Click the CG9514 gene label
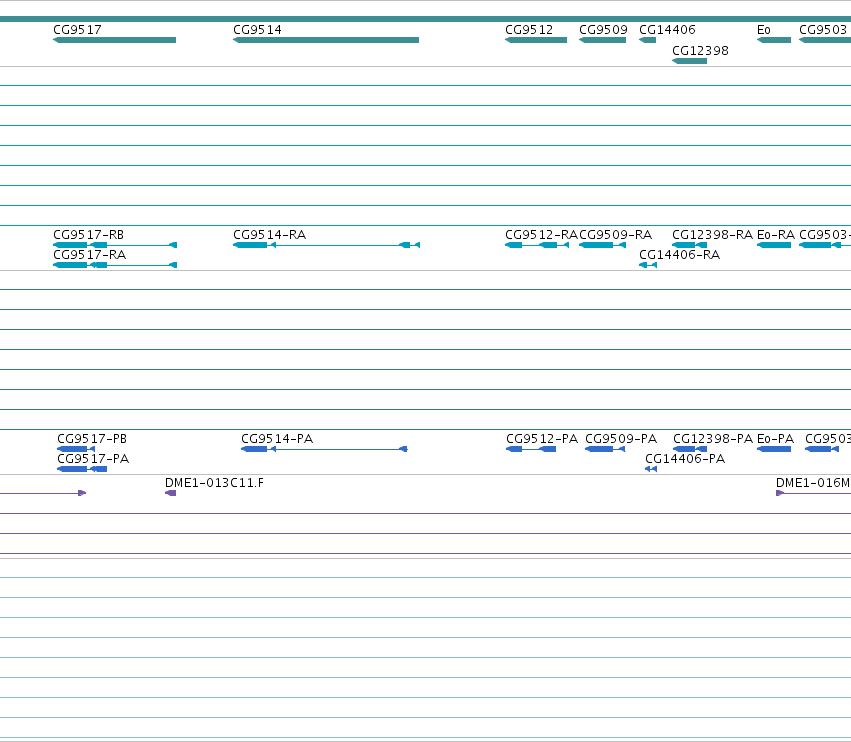The image size is (851, 742). pos(257,30)
